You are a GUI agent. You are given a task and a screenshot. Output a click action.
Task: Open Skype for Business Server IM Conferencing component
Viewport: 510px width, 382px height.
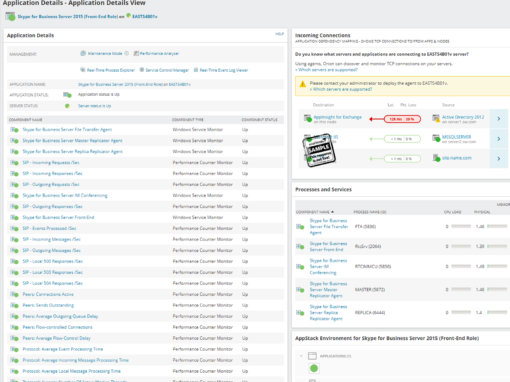tap(65, 195)
